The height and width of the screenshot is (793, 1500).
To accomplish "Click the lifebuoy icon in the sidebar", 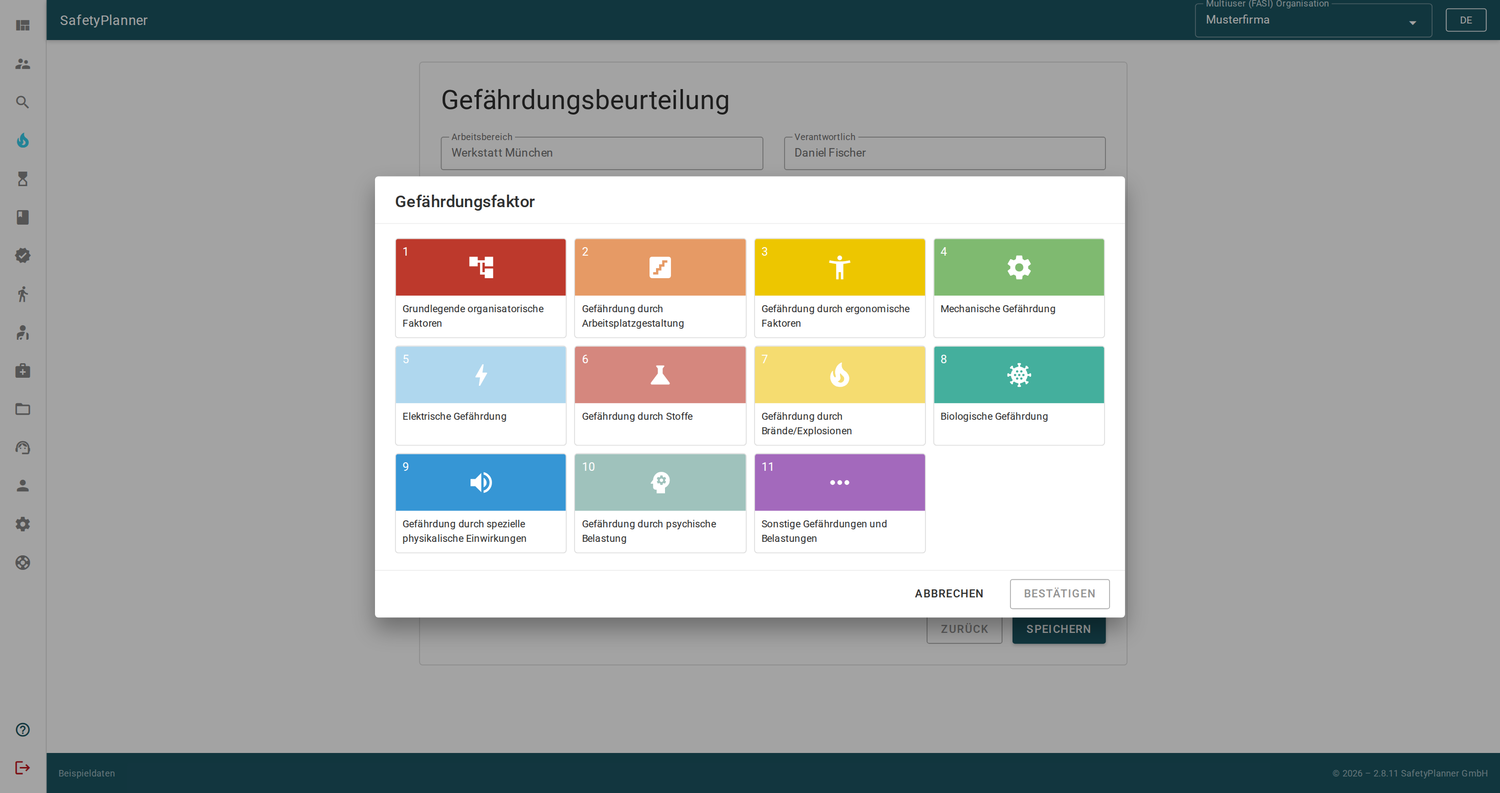I will 22,562.
